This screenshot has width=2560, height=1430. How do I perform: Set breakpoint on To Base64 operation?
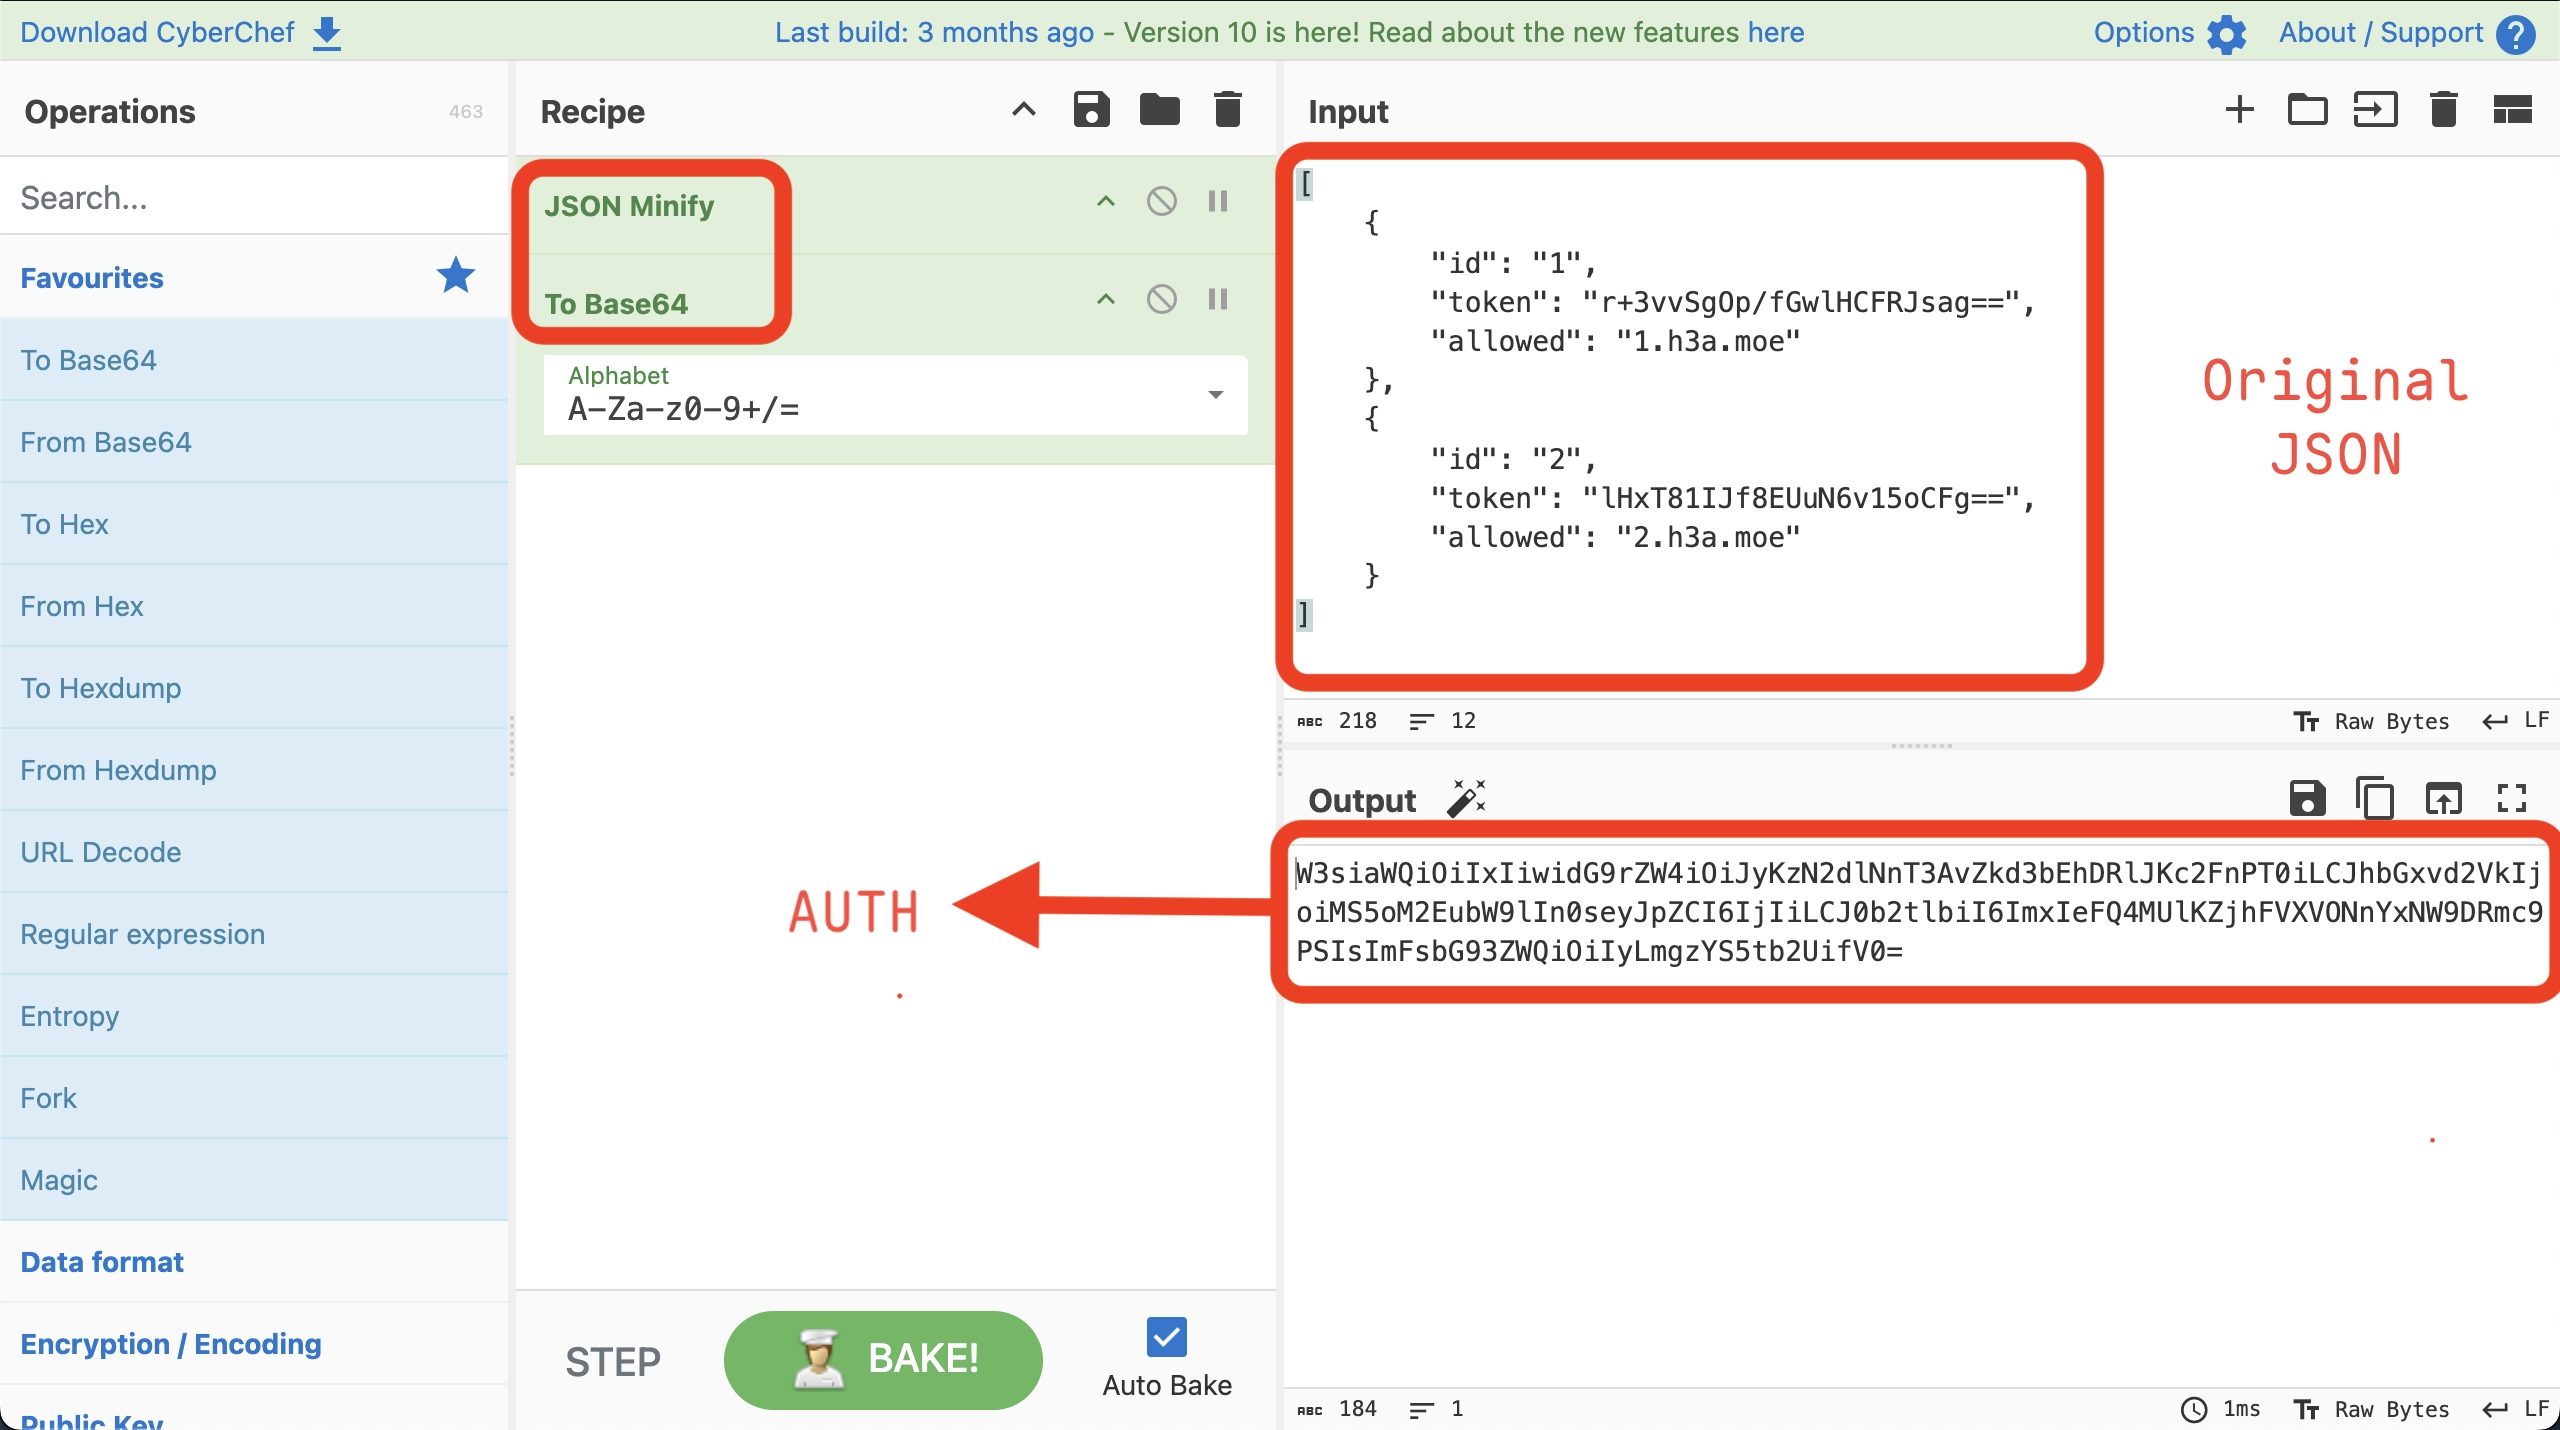pyautogui.click(x=1217, y=299)
